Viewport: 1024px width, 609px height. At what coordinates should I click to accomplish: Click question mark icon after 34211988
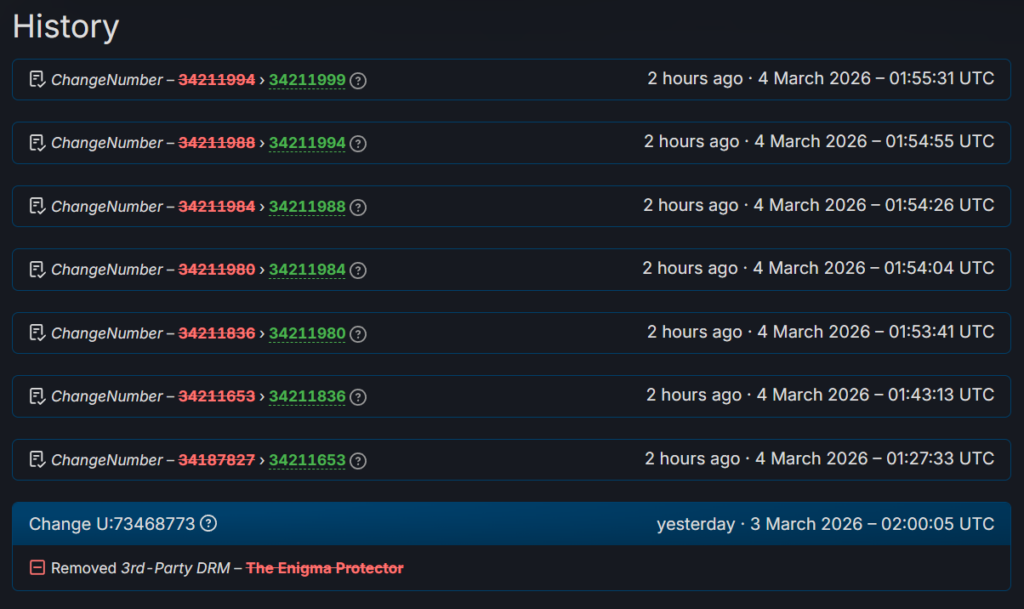click(x=358, y=207)
